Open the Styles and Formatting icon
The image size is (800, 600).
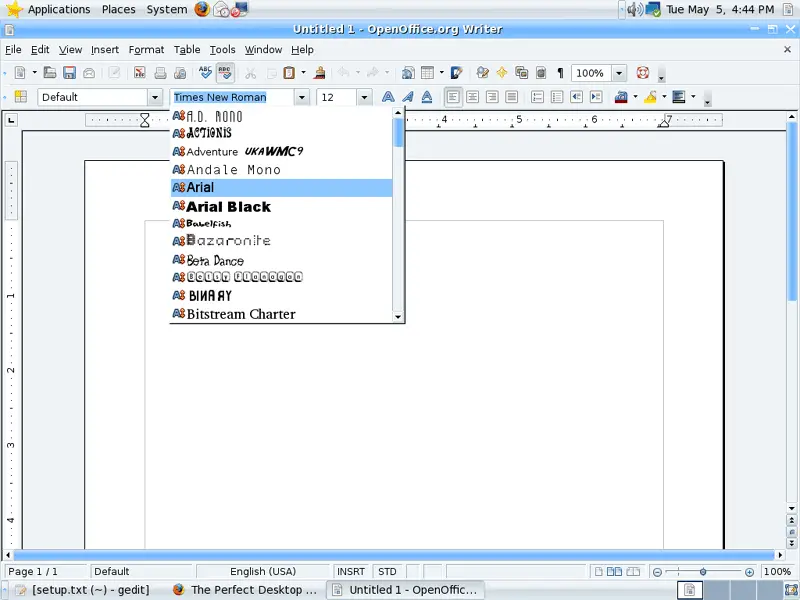pyautogui.click(x=20, y=97)
